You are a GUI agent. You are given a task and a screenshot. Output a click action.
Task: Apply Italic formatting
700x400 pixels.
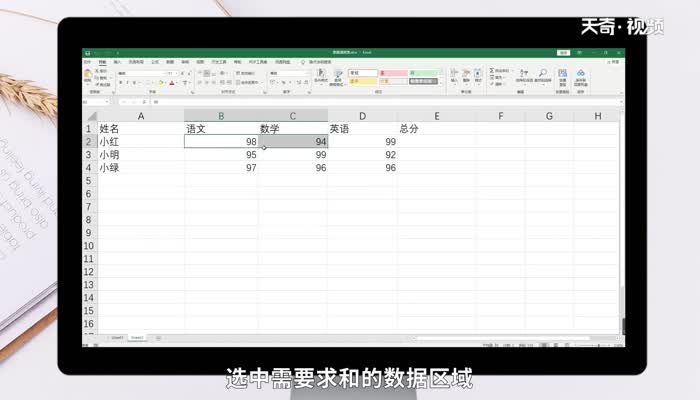pos(127,83)
